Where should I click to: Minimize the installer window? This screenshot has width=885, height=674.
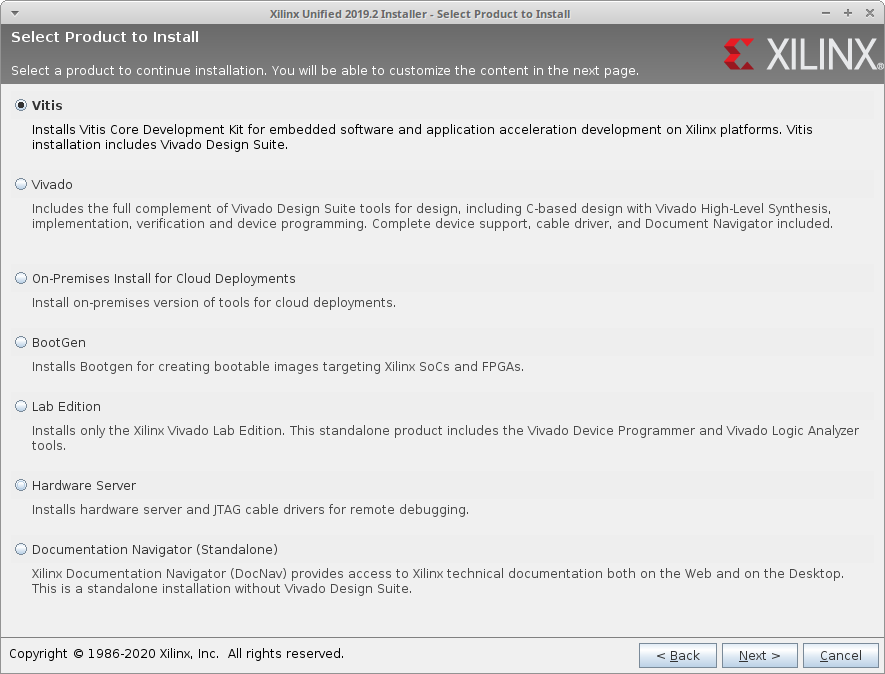tap(826, 13)
